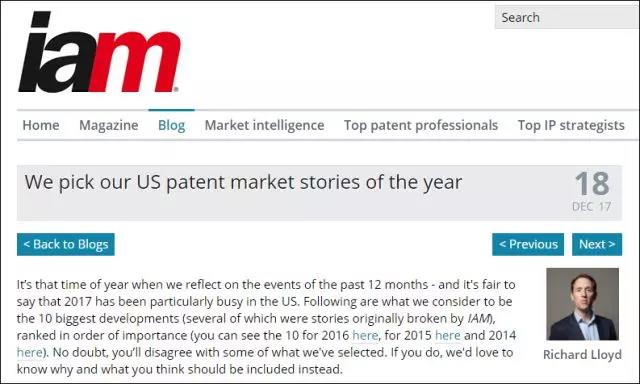Go to the Next blog post

[597, 244]
